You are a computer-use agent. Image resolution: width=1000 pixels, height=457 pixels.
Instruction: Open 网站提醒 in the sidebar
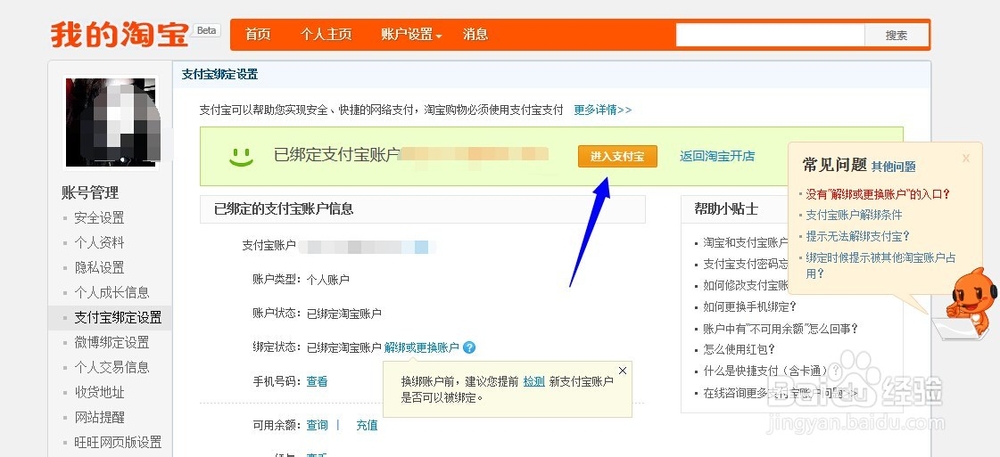pyautogui.click(x=99, y=417)
